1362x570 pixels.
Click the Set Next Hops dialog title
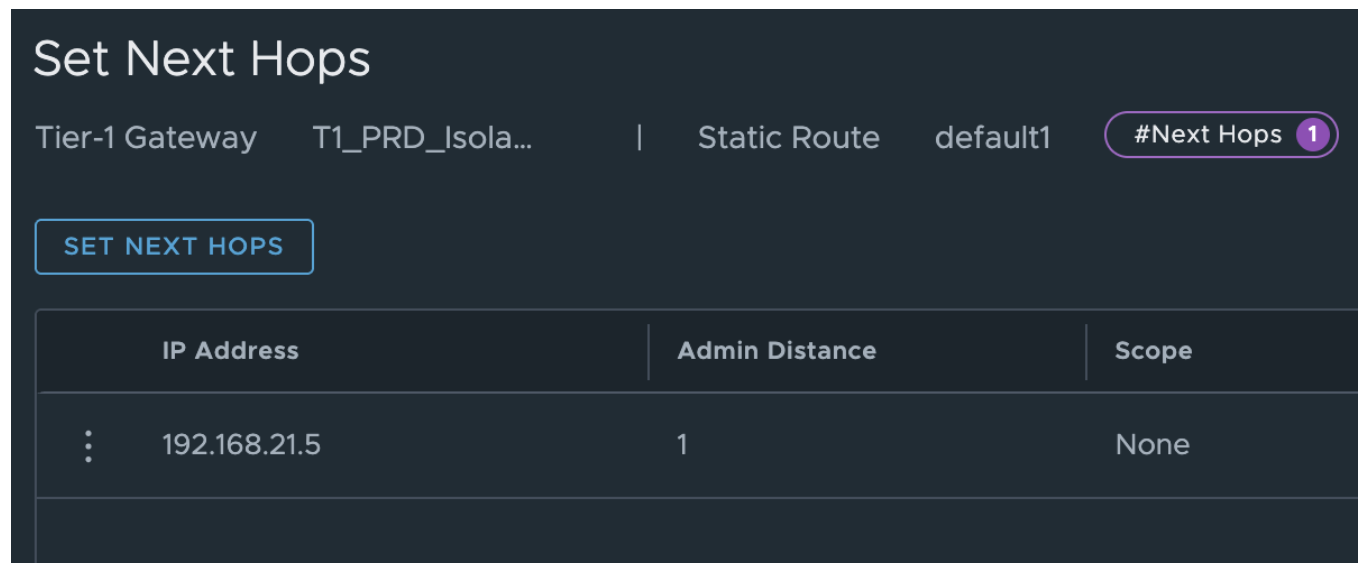202,60
